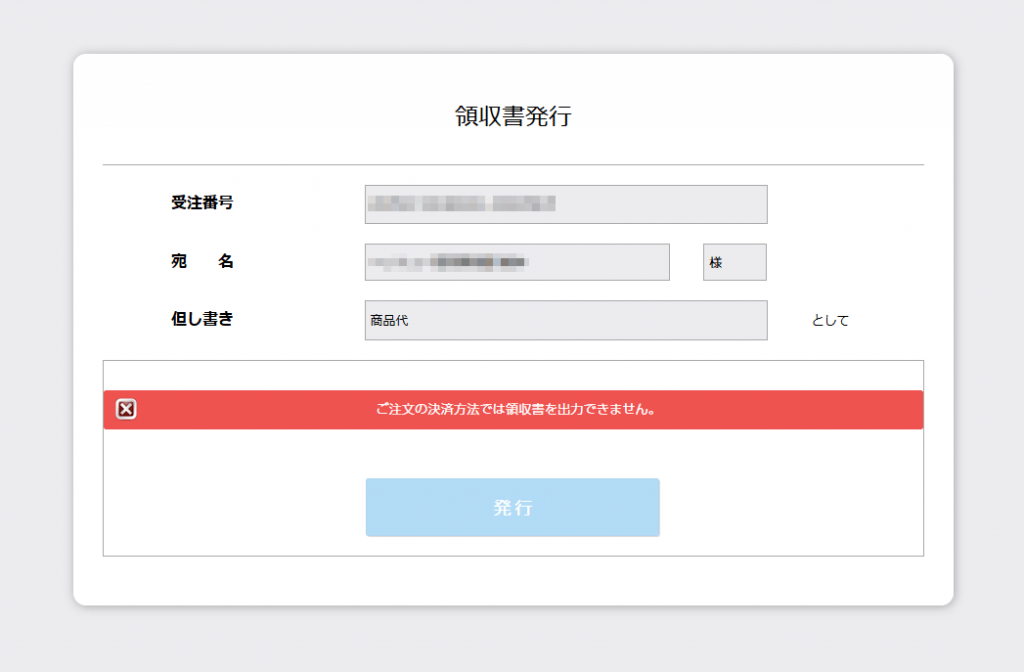Click the 宛名 field label
Viewport: 1024px width, 672px height.
(x=200, y=260)
